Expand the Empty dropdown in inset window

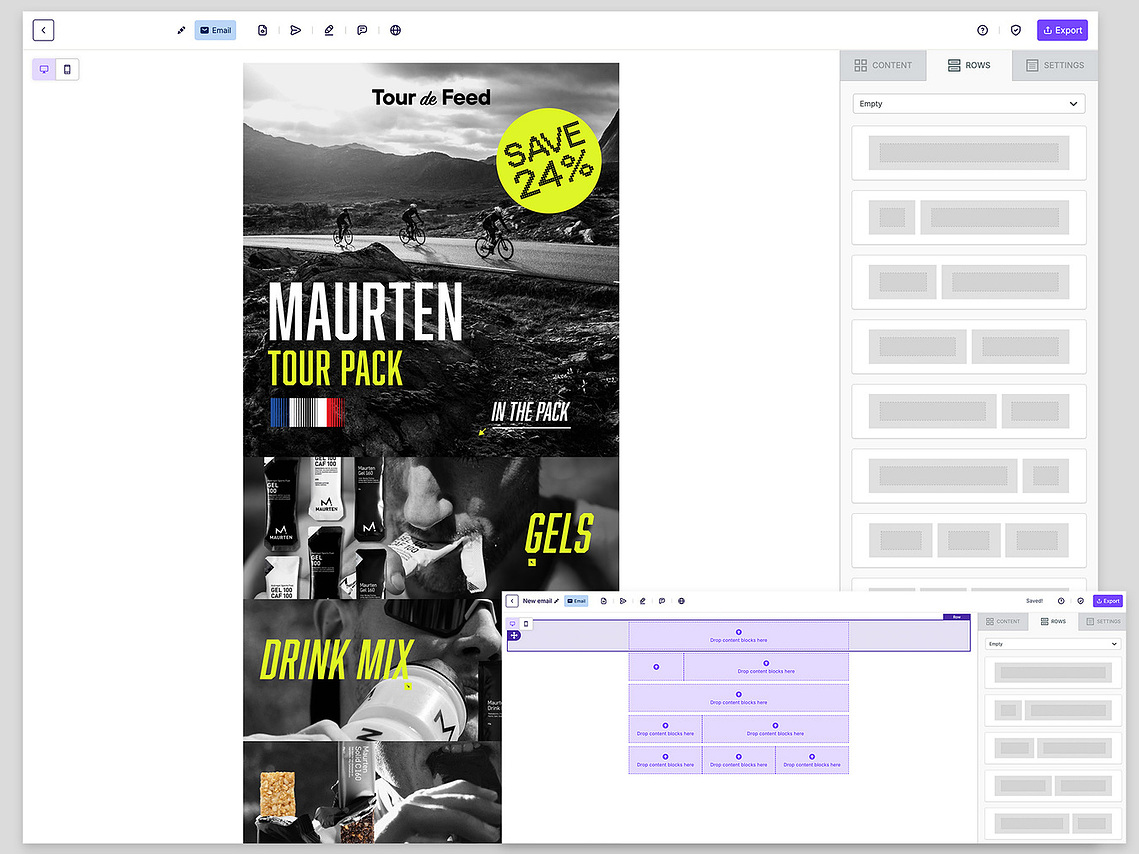point(1053,644)
